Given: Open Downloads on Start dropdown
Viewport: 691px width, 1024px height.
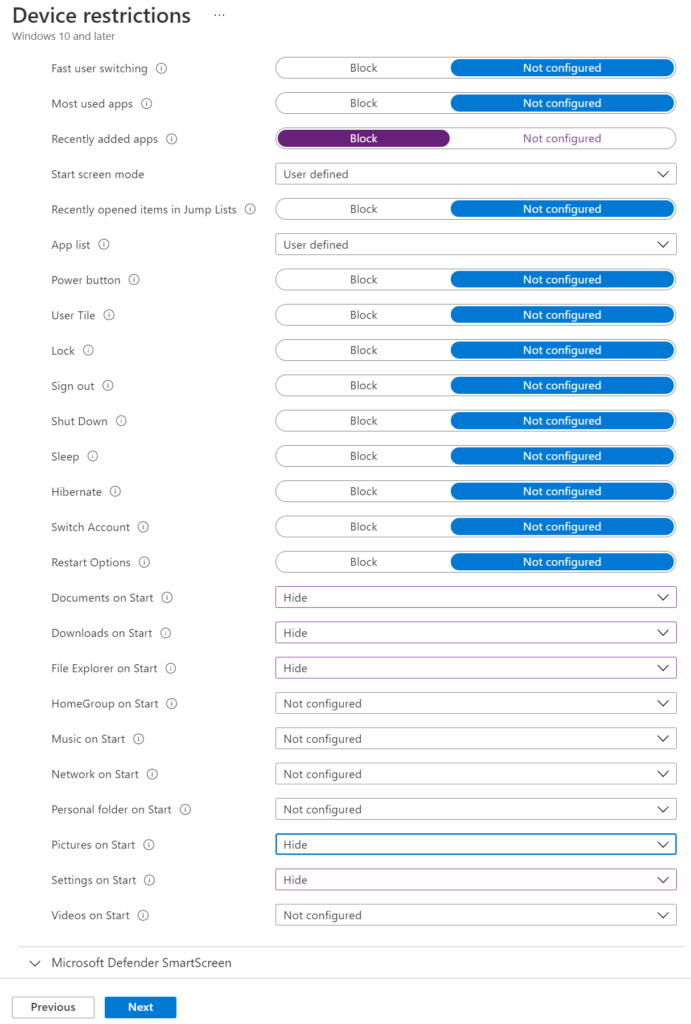Looking at the screenshot, I should 475,633.
